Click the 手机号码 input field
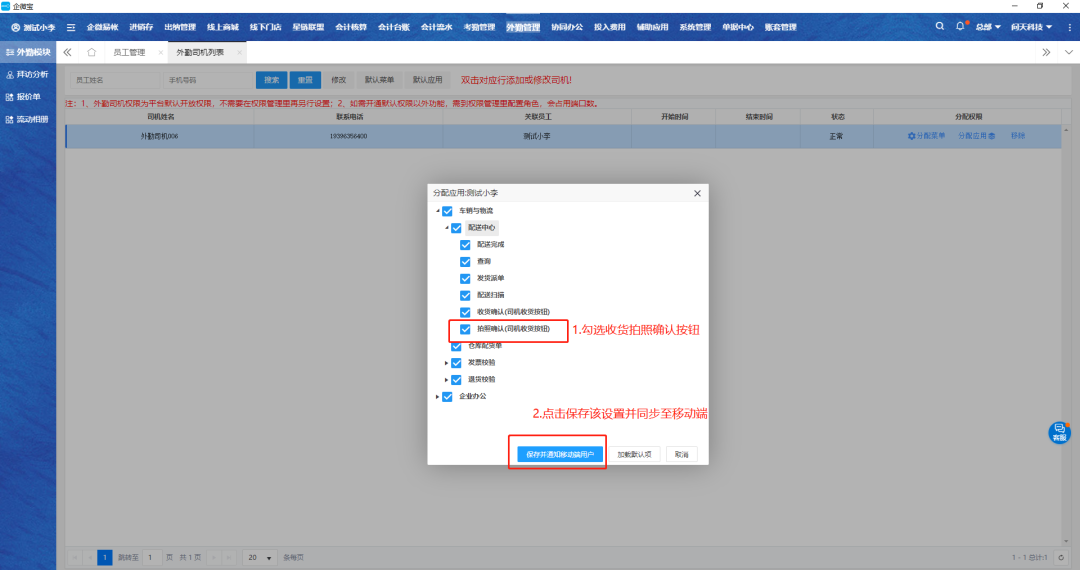This screenshot has width=1080, height=570. coord(205,79)
